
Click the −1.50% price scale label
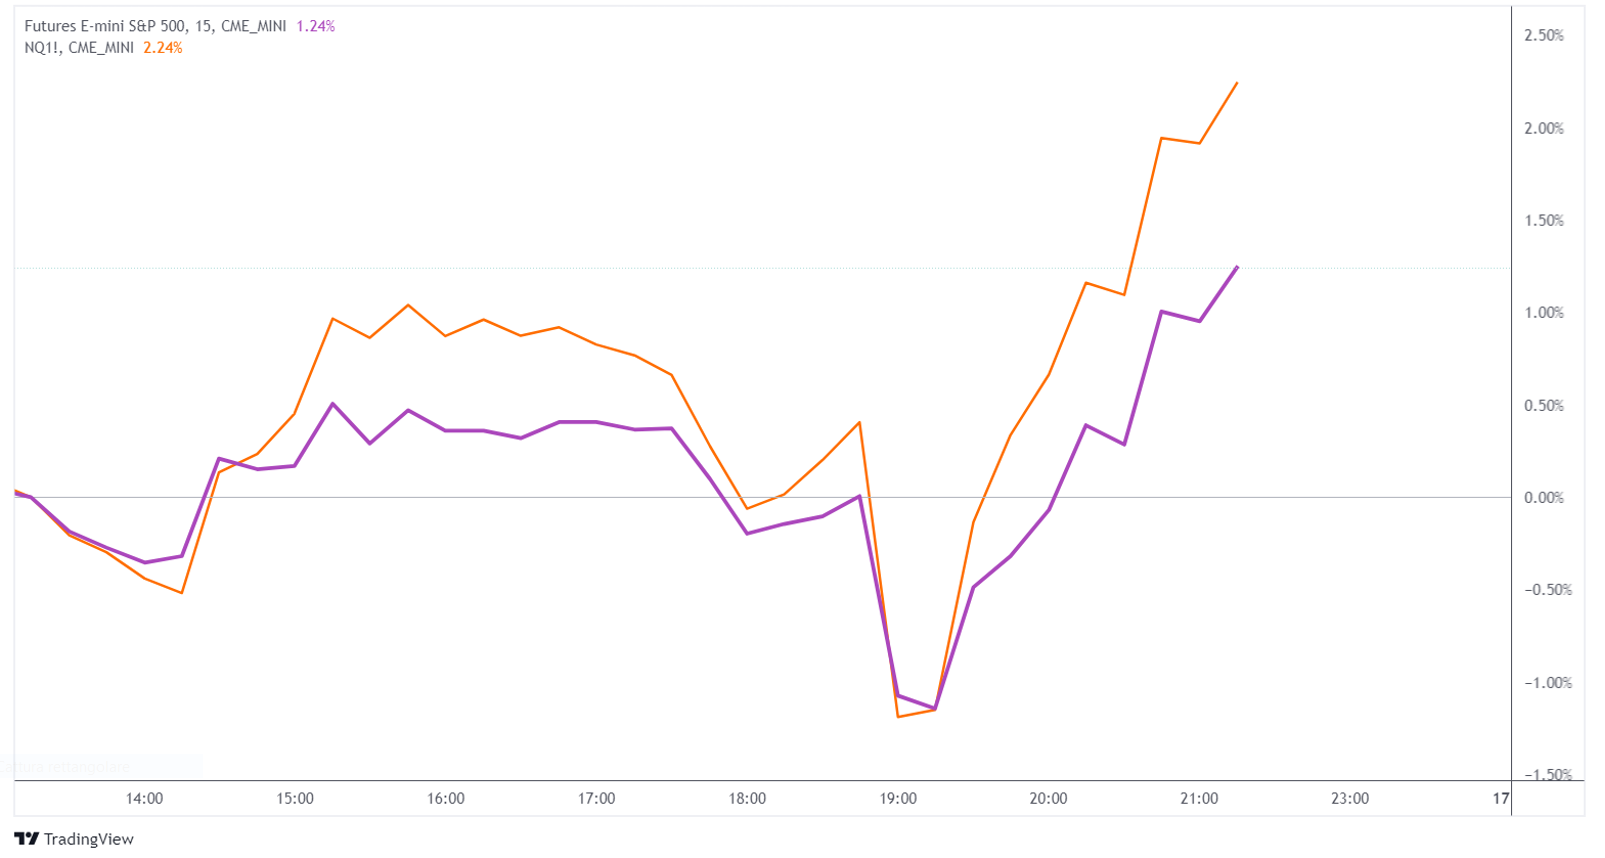click(x=1547, y=774)
